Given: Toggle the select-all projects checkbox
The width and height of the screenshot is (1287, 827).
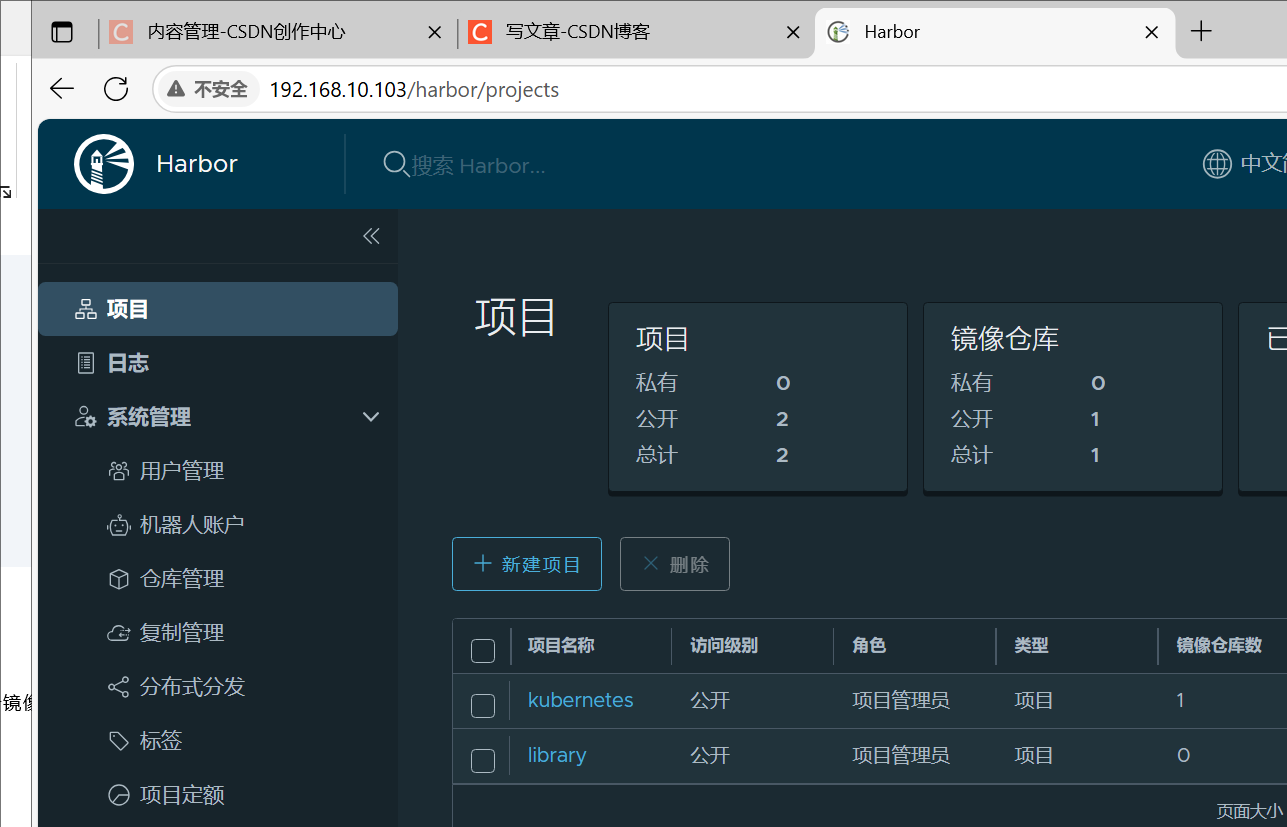Looking at the screenshot, I should click(483, 651).
